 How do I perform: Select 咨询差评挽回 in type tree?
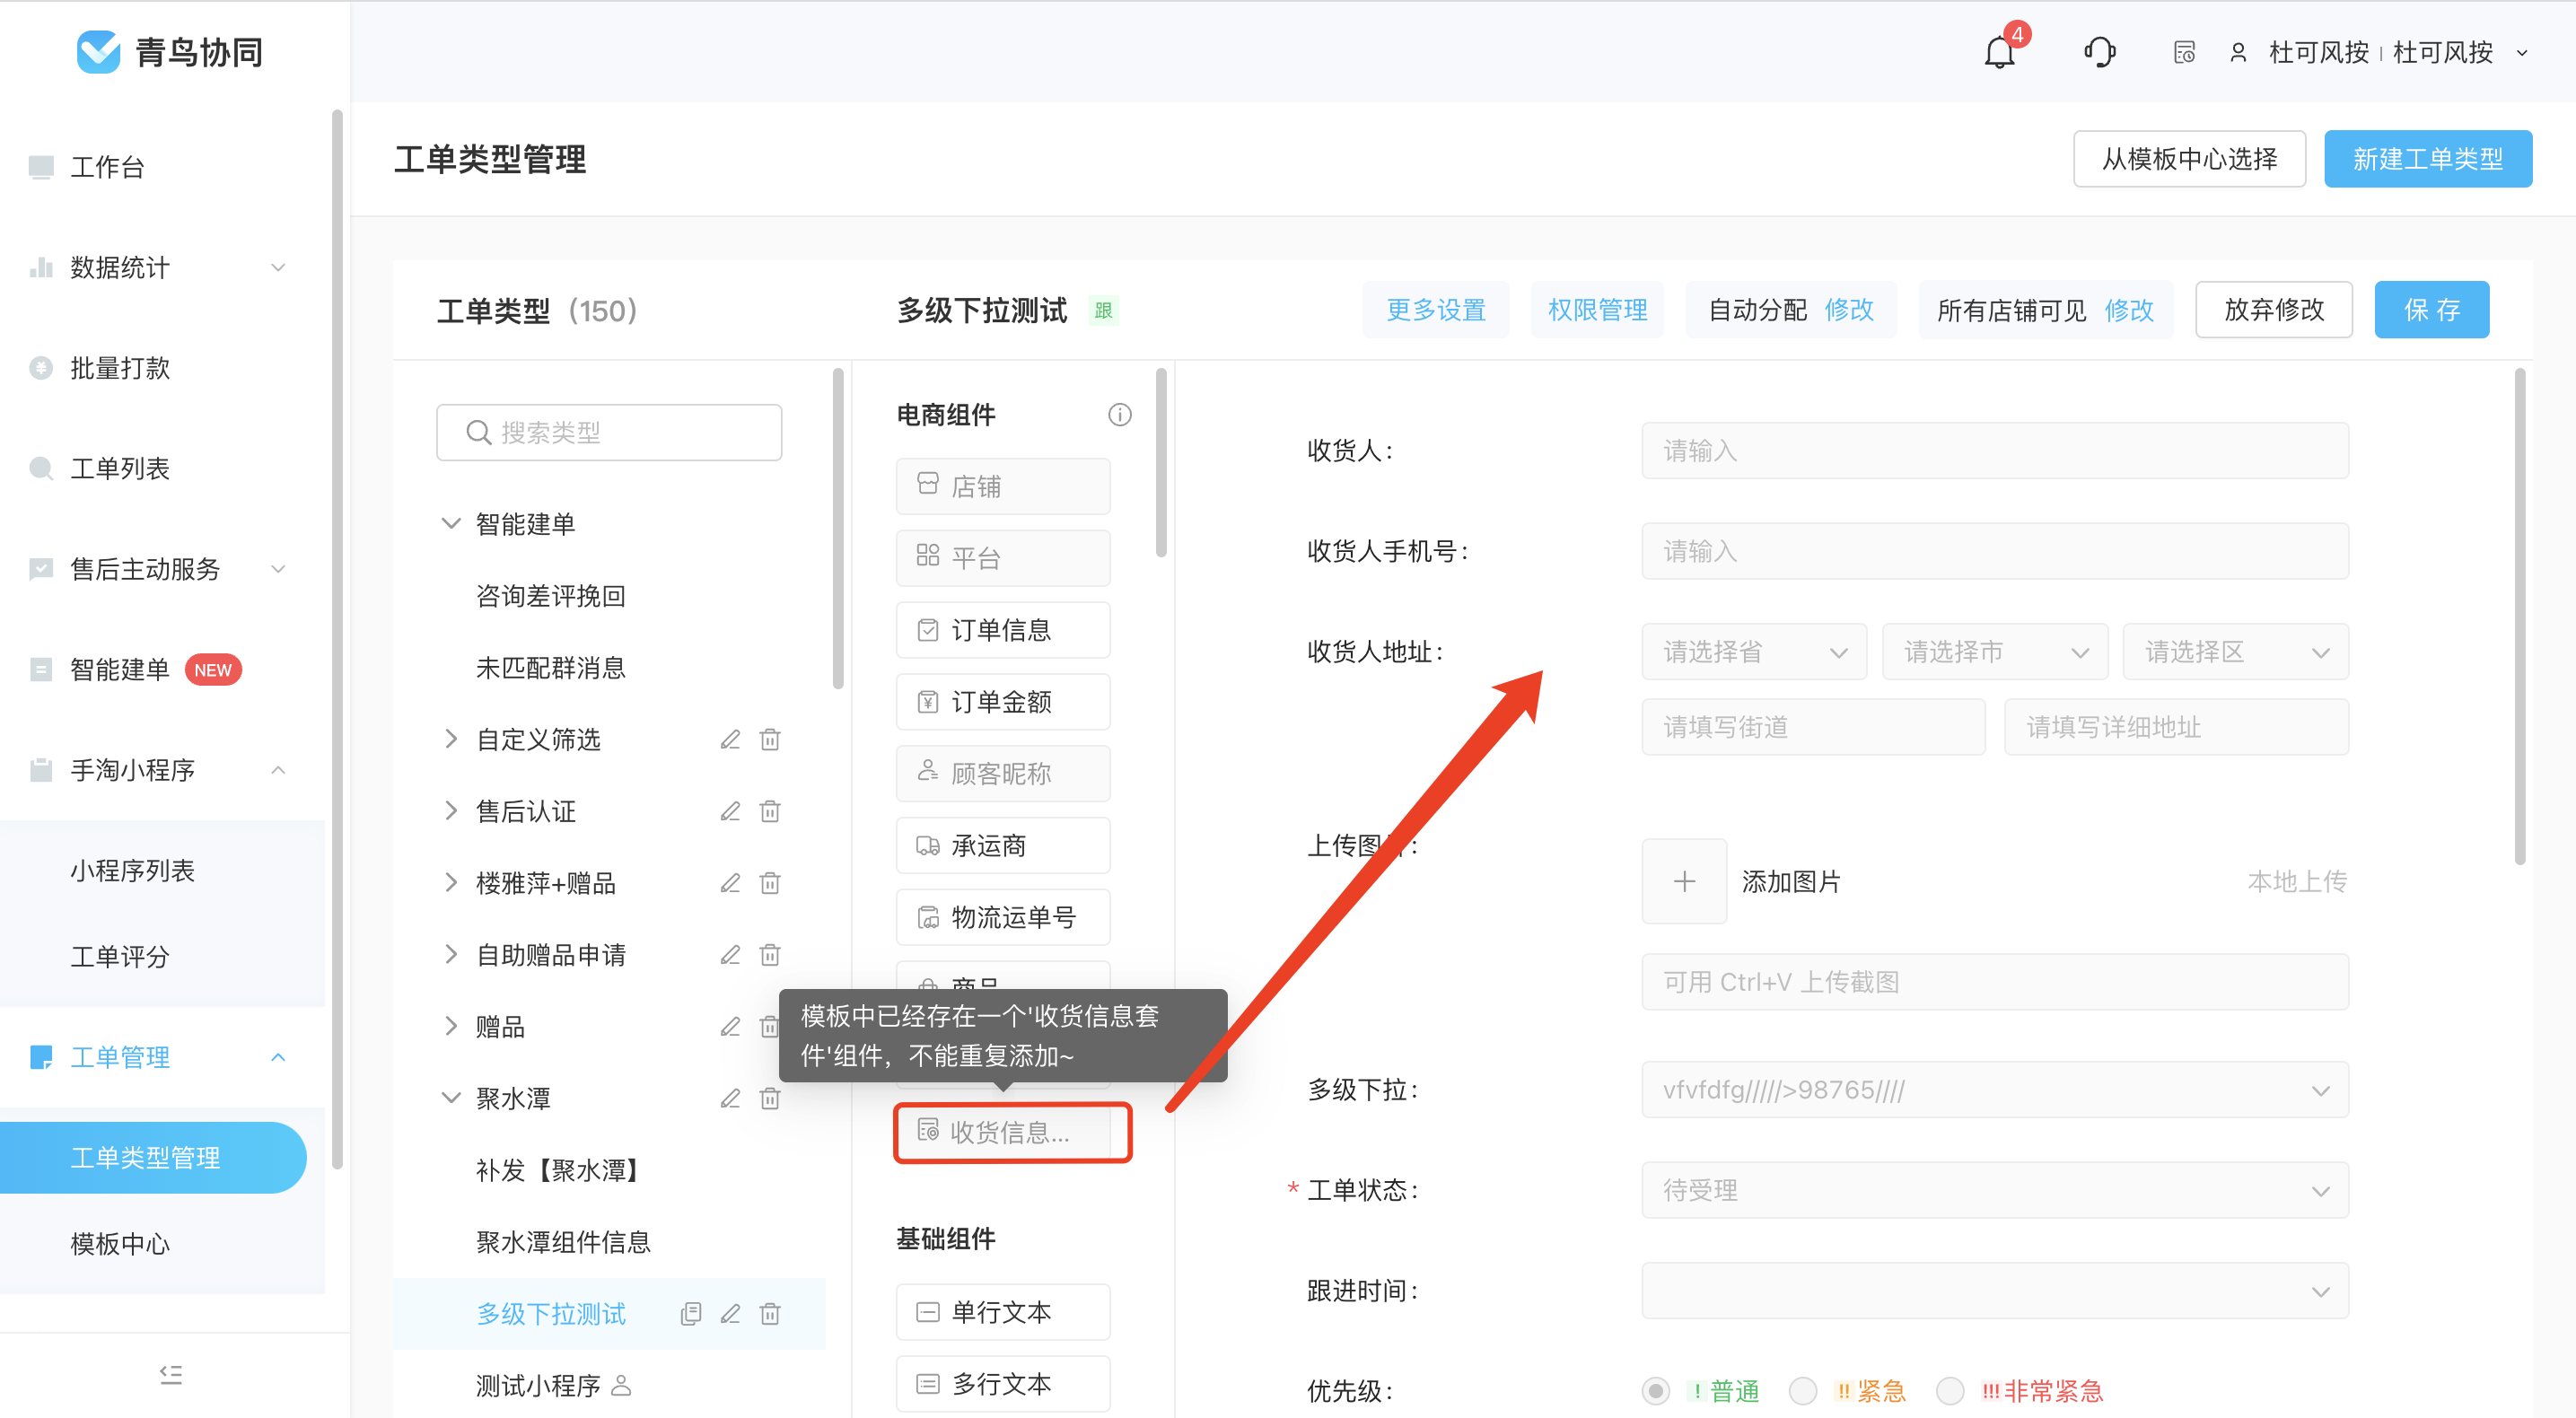(x=551, y=596)
